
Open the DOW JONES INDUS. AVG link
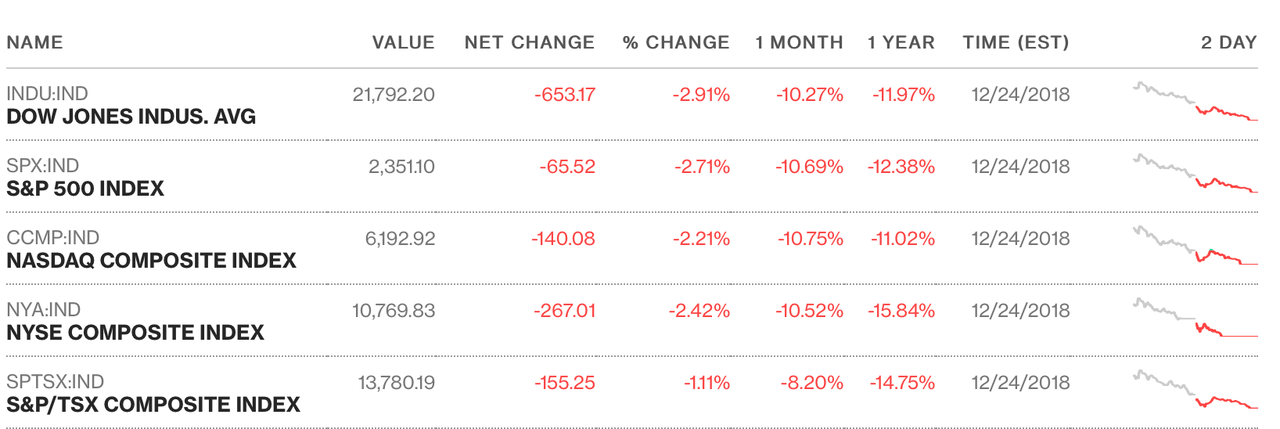click(x=131, y=117)
